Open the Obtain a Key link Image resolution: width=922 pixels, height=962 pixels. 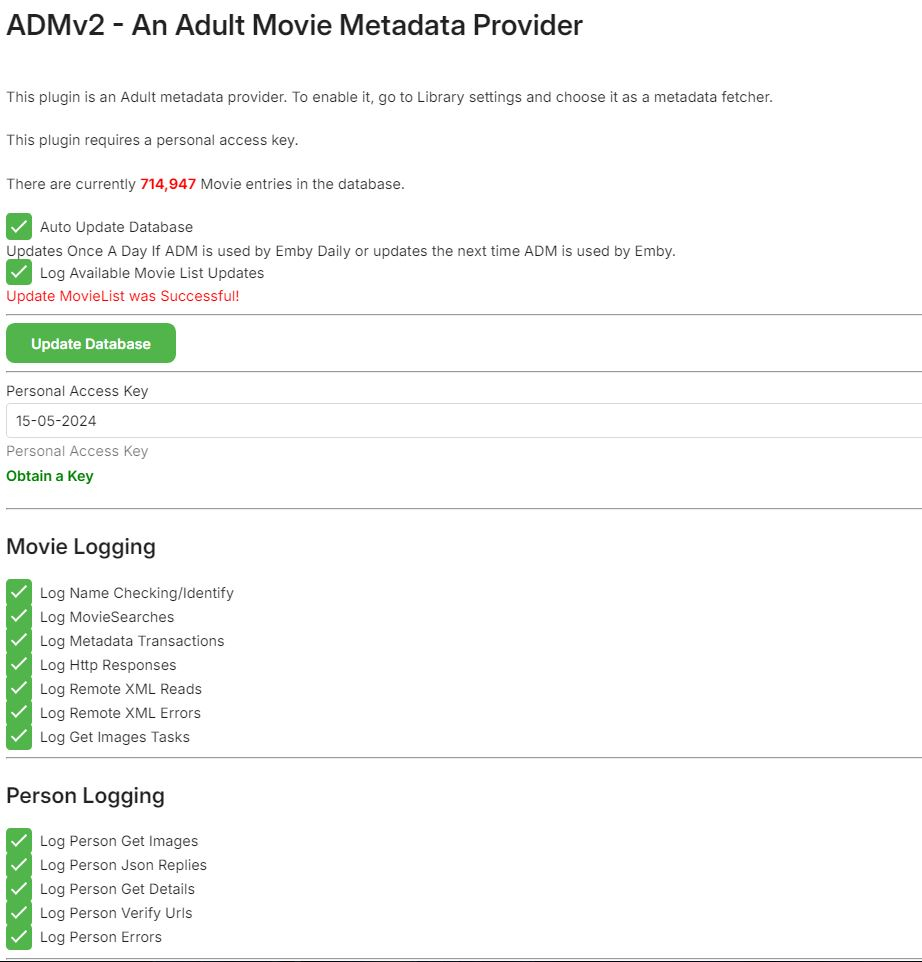click(50, 476)
